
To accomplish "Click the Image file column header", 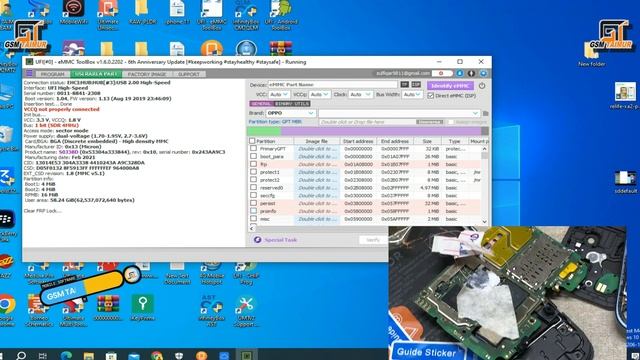I will click(317, 141).
